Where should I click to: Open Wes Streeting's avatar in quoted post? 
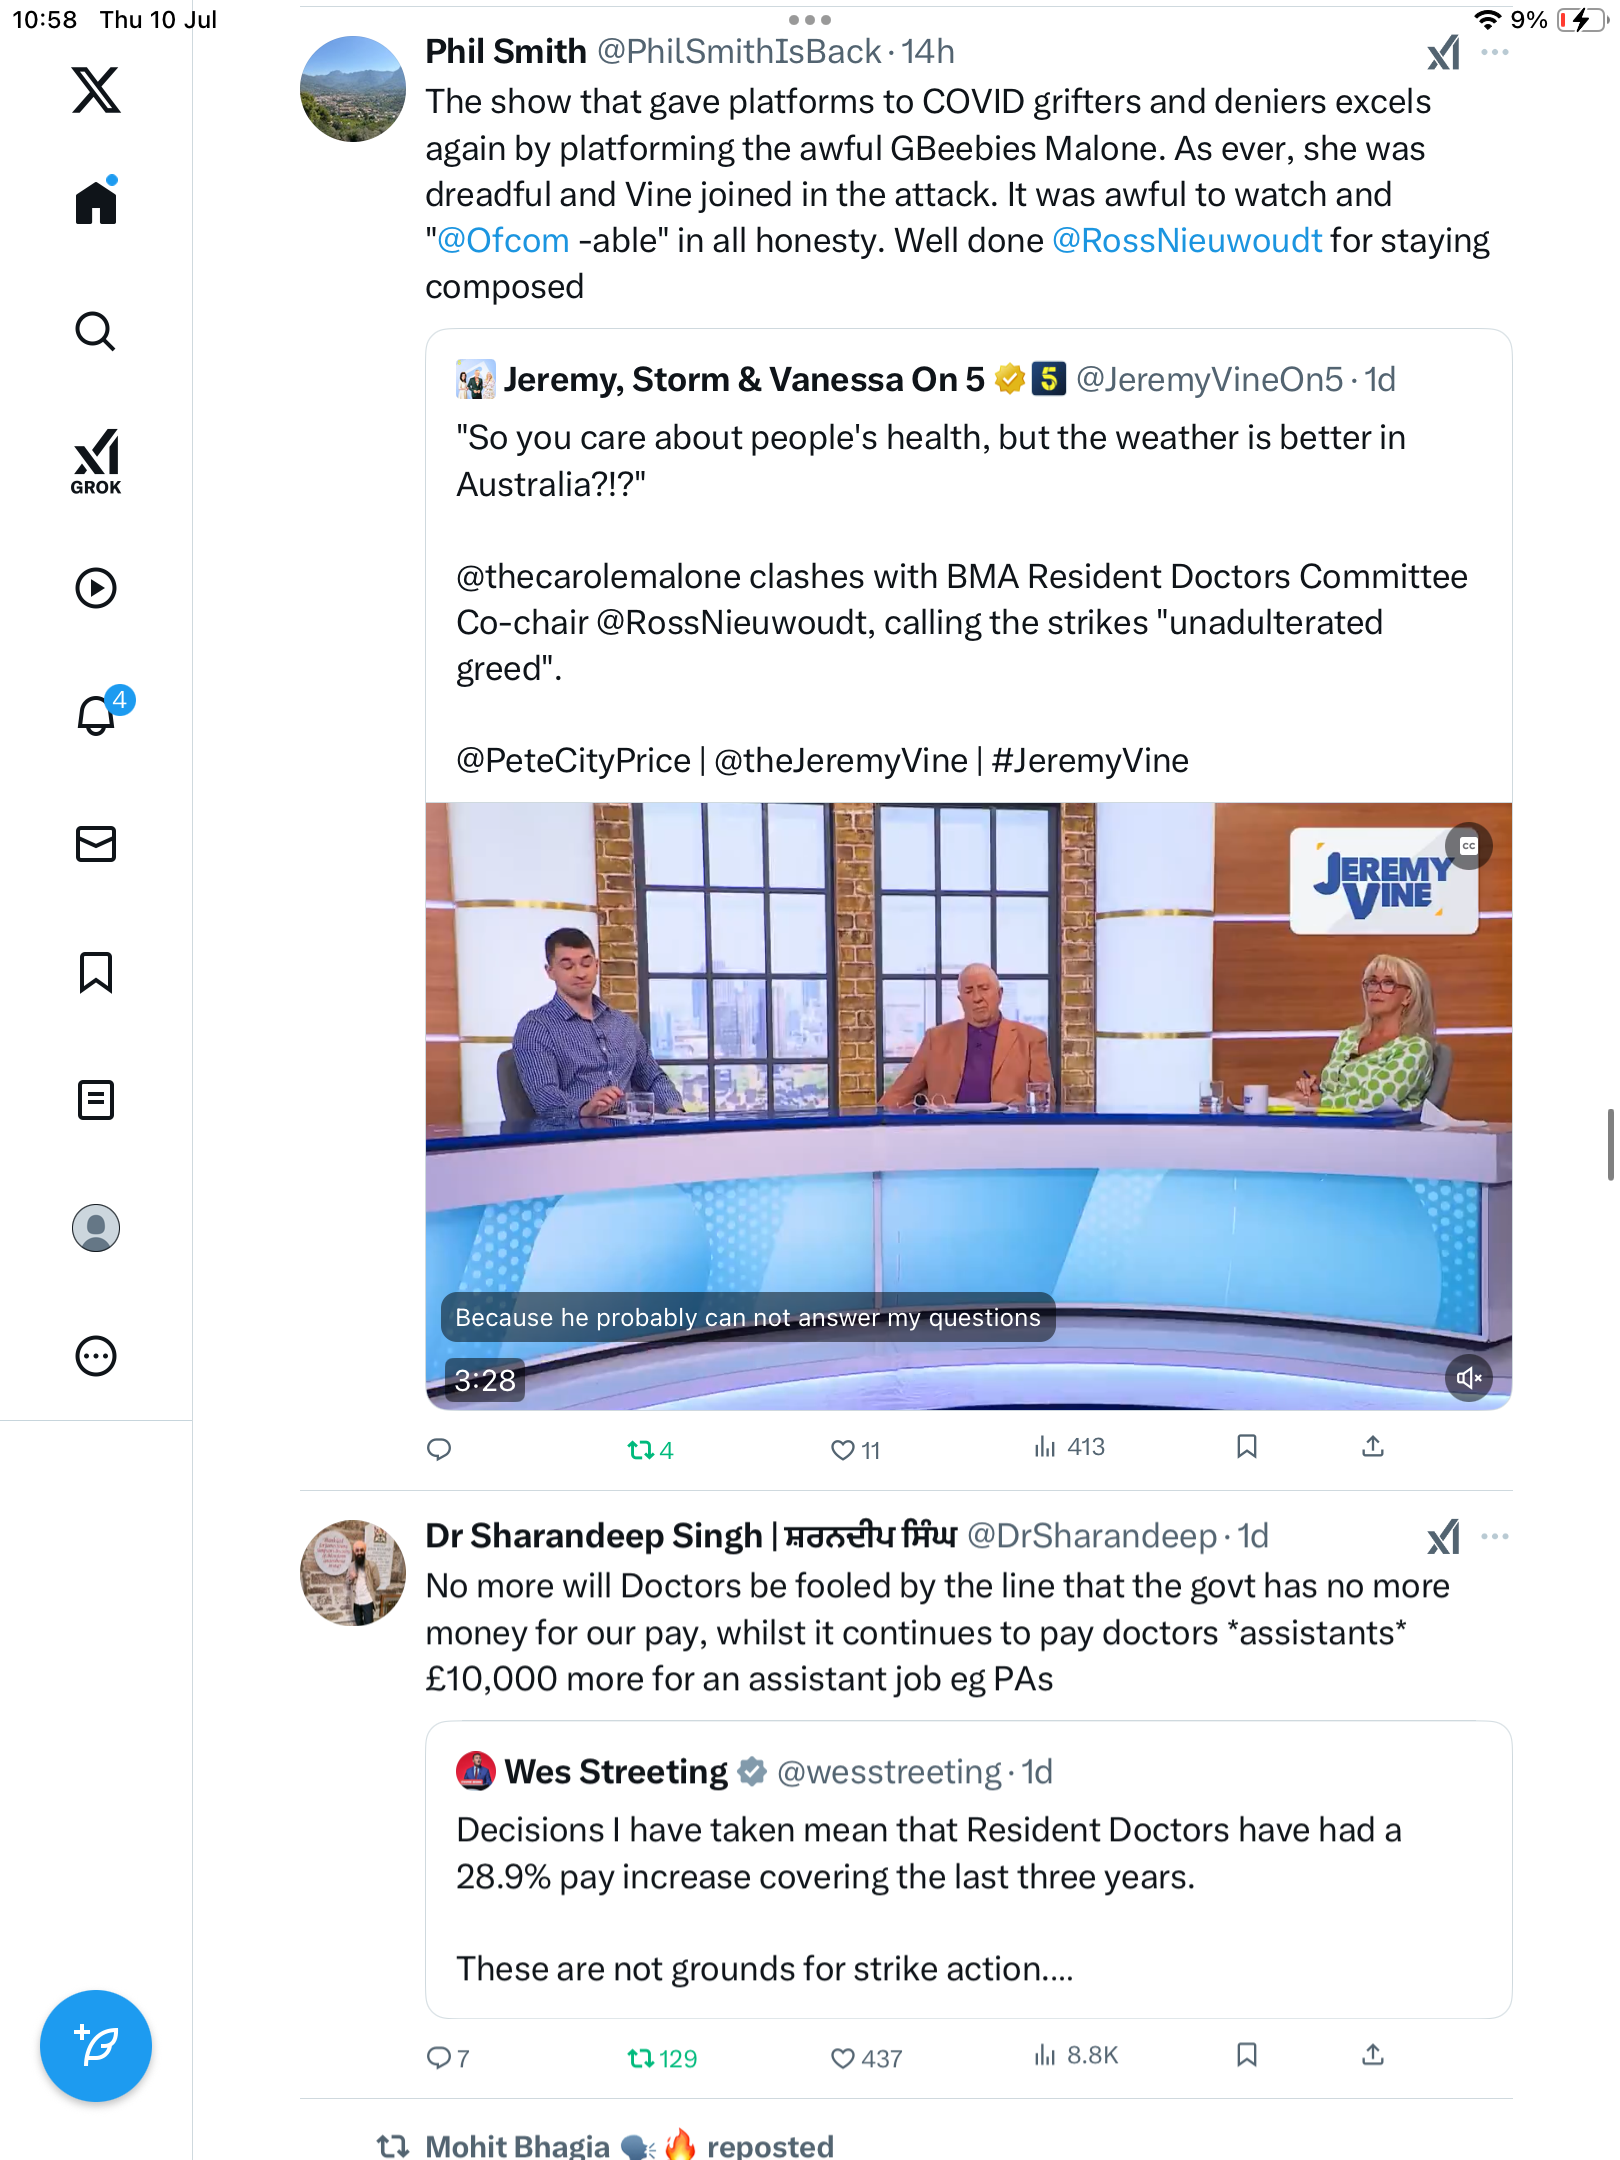pyautogui.click(x=476, y=1771)
